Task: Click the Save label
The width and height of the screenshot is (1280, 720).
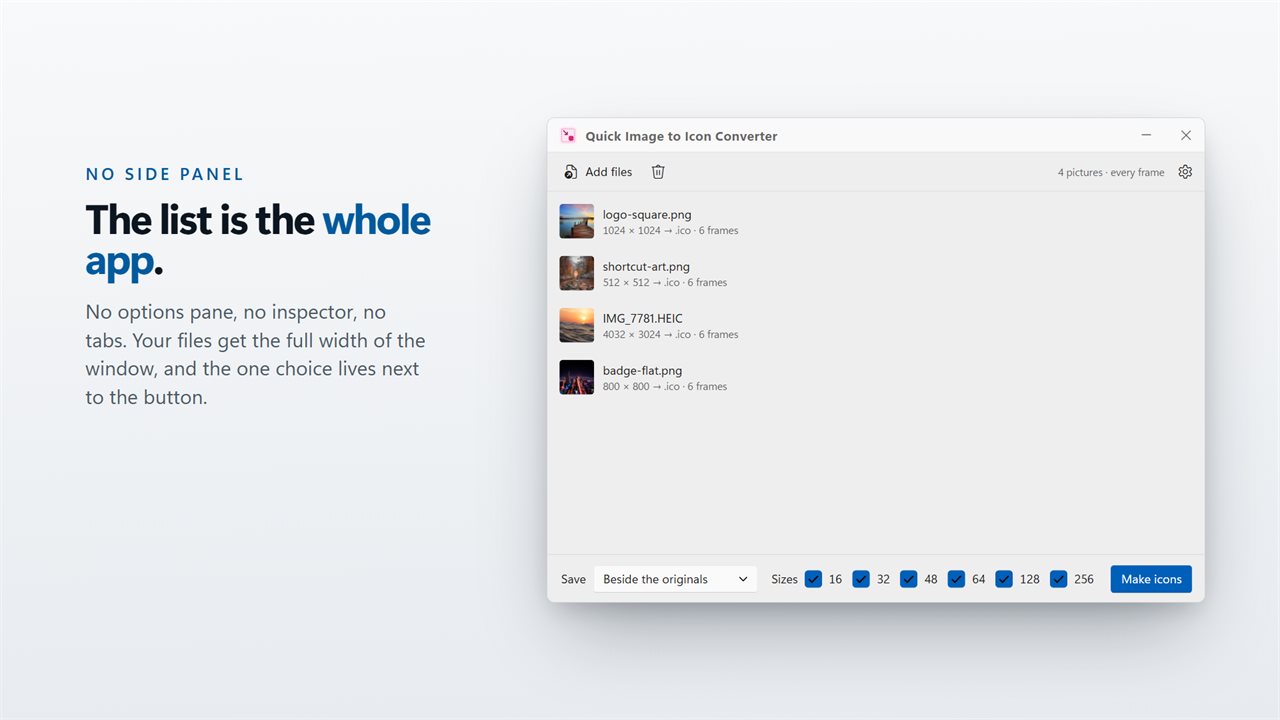Action: click(574, 579)
